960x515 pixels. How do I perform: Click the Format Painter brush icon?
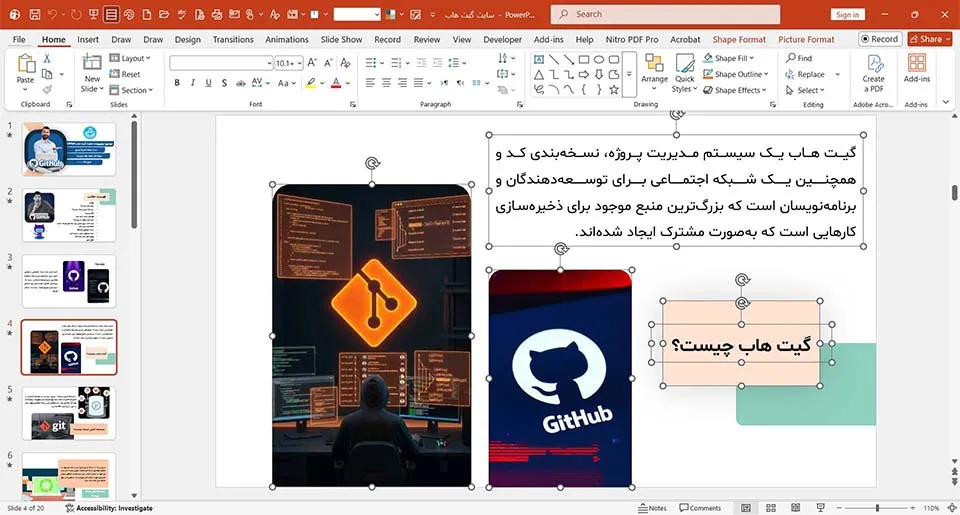click(47, 89)
